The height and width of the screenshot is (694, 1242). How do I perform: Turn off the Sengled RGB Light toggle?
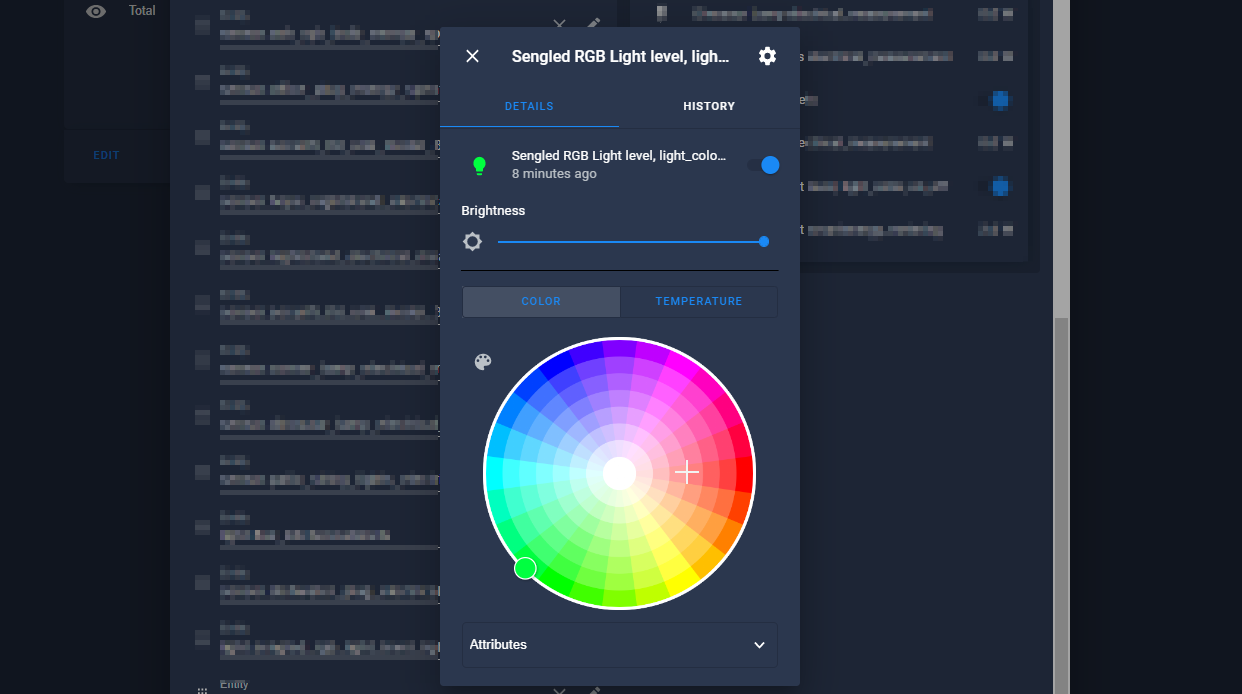coord(763,165)
